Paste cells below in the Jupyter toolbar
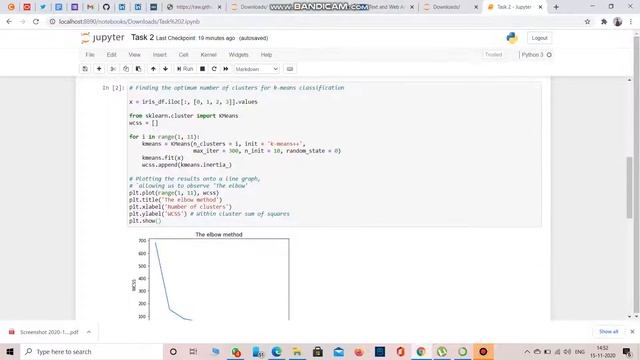This screenshot has height=360, width=640. [x=138, y=69]
